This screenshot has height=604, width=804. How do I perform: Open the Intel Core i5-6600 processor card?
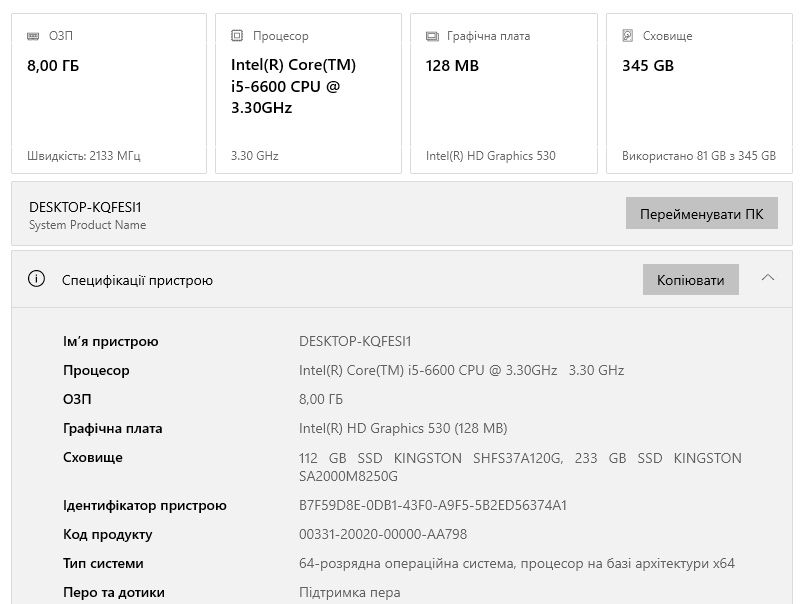pyautogui.click(x=308, y=94)
